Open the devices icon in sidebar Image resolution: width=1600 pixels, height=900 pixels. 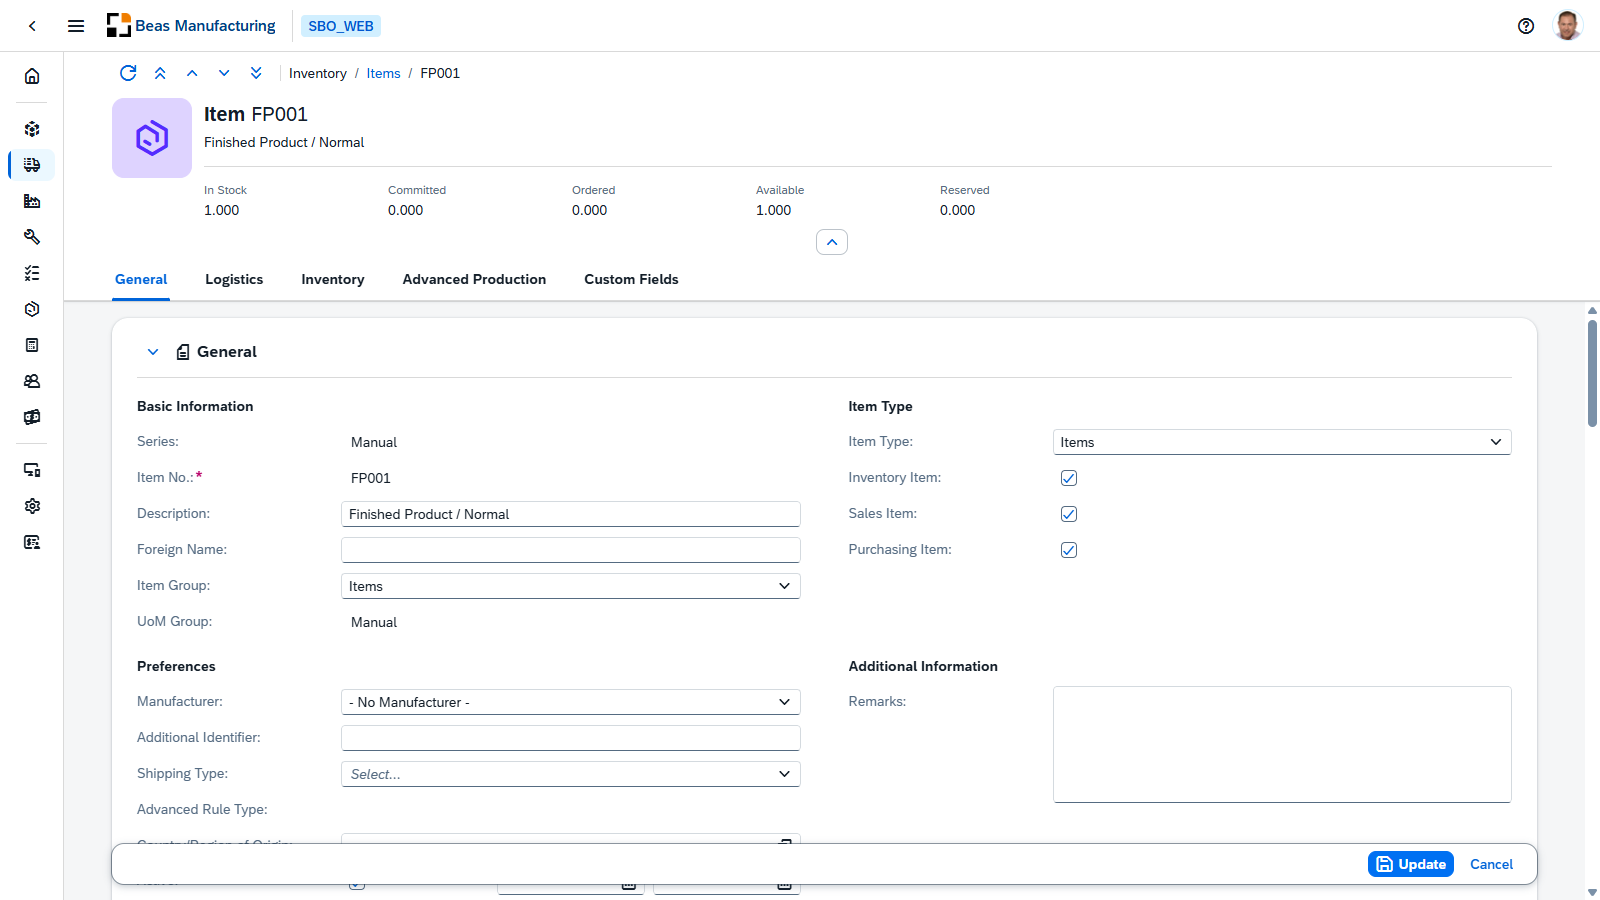32,470
